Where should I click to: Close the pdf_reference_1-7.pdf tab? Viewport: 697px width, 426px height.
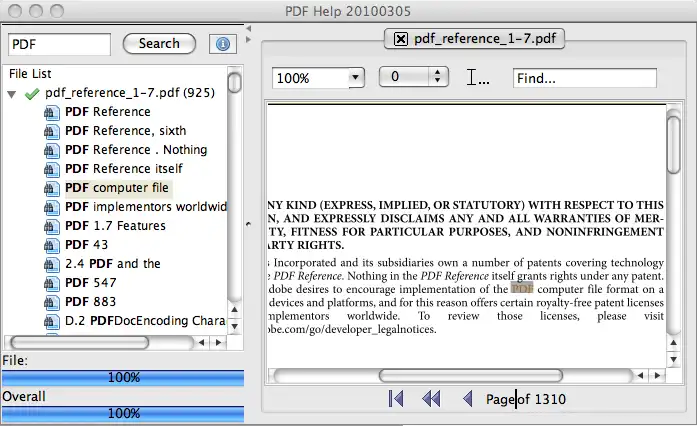click(x=400, y=39)
